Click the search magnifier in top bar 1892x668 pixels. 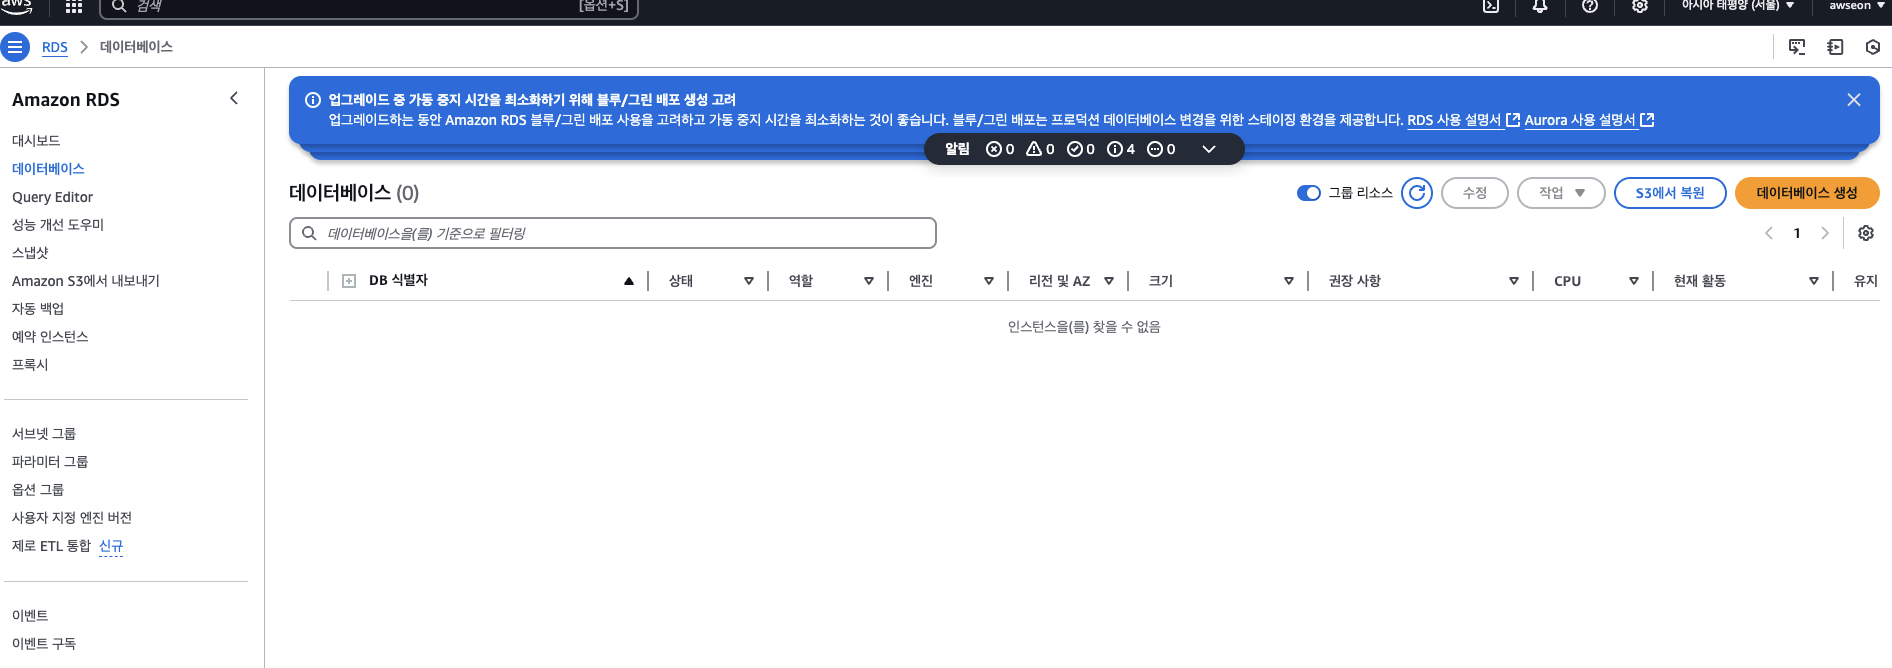tap(119, 6)
